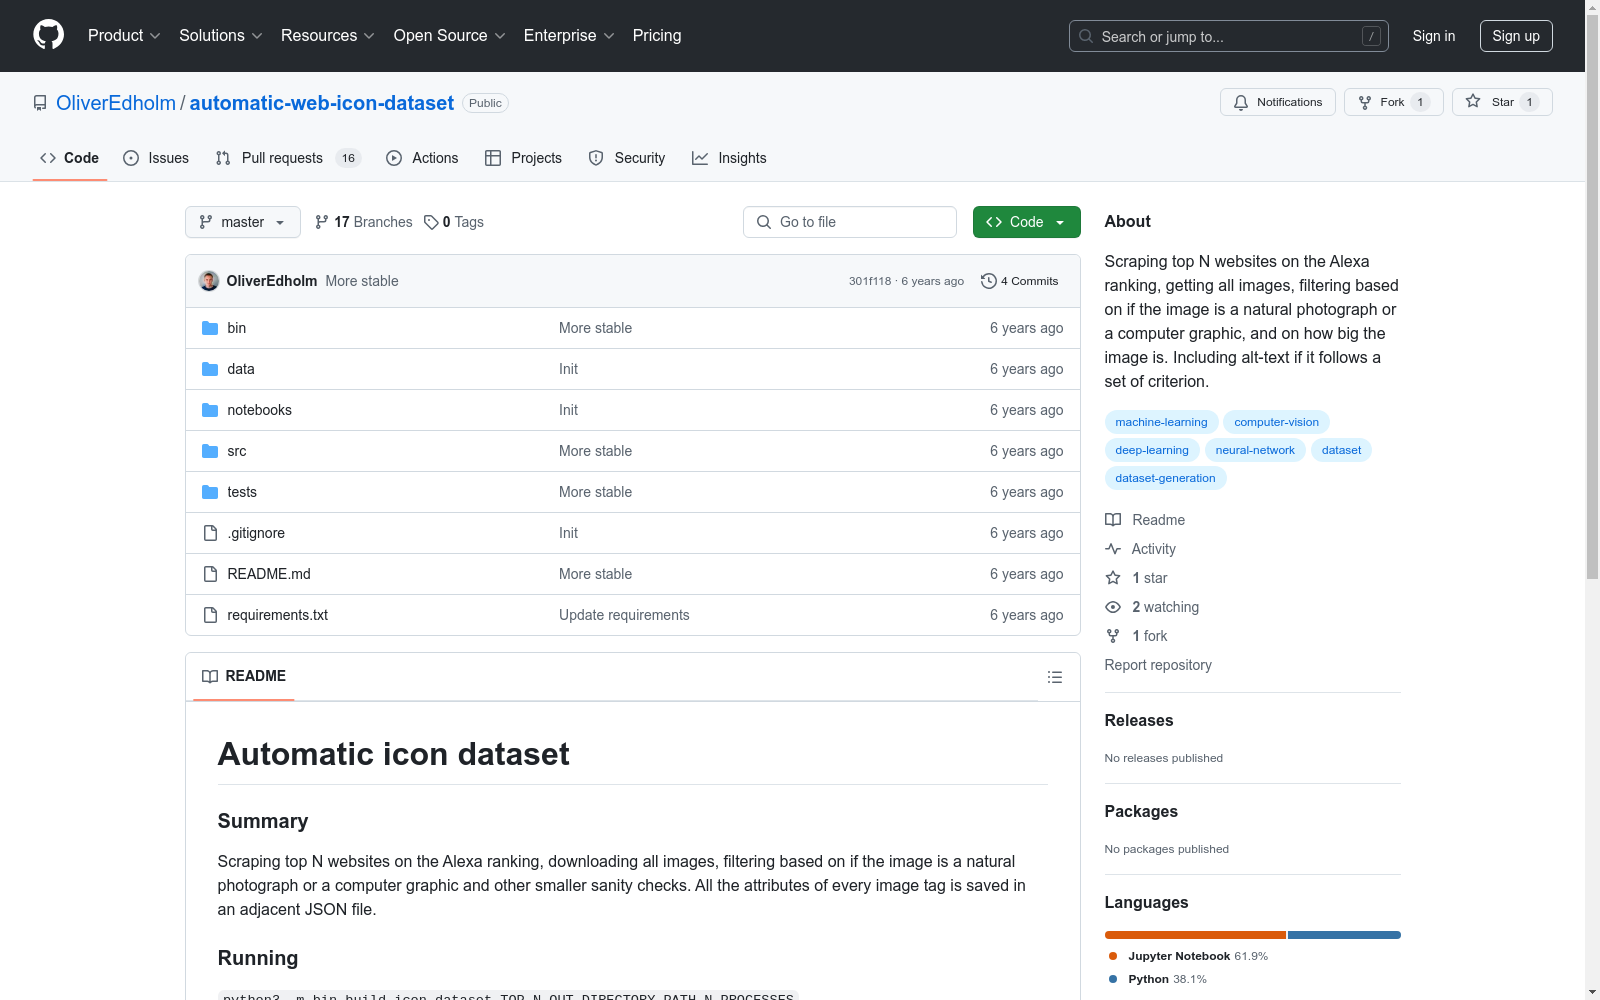The image size is (1600, 1000).
Task: Click the data folder icon
Action: (x=210, y=369)
